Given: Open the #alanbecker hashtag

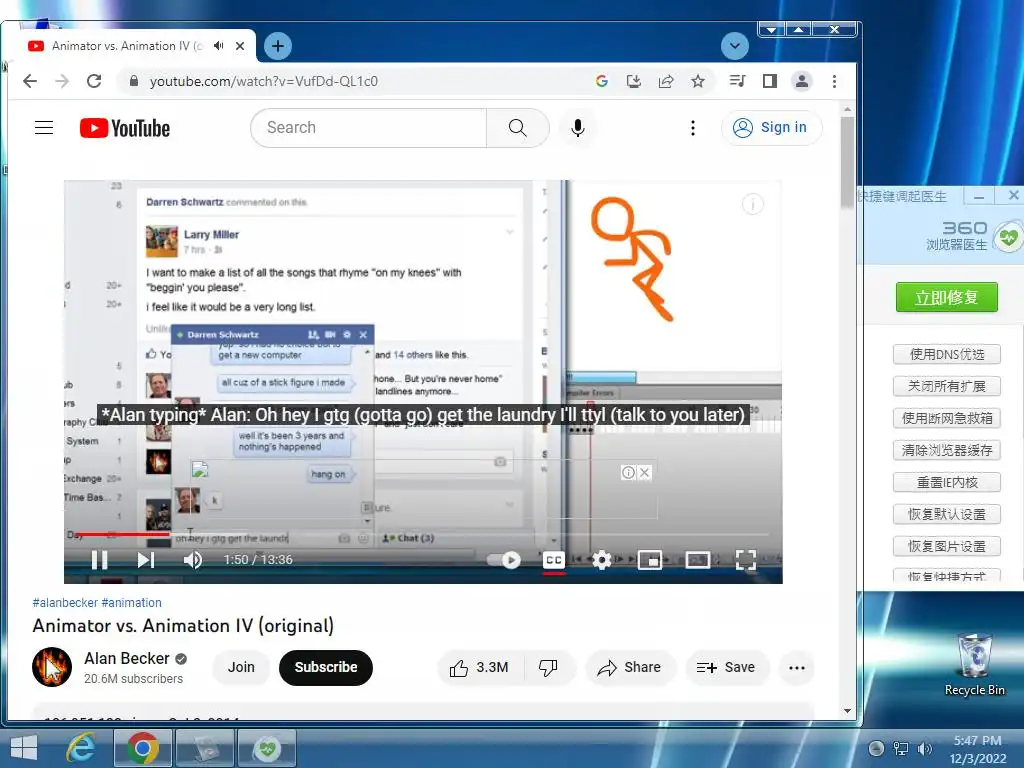Looking at the screenshot, I should click(x=65, y=602).
